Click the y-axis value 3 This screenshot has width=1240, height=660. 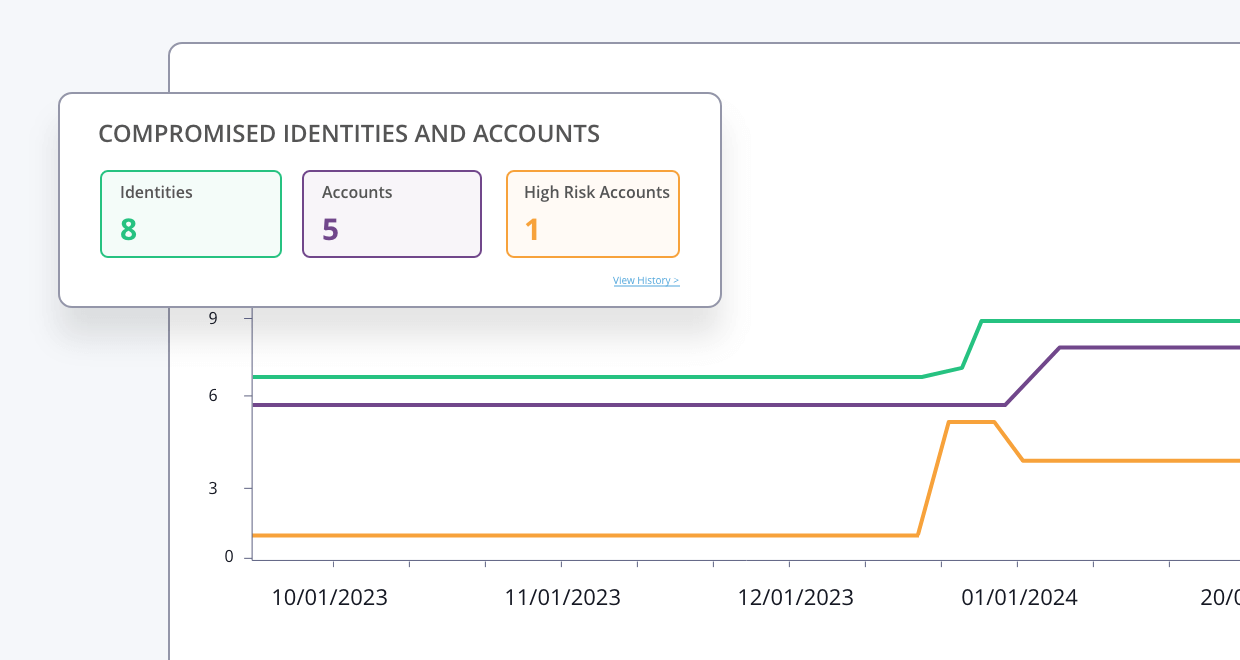pos(212,489)
